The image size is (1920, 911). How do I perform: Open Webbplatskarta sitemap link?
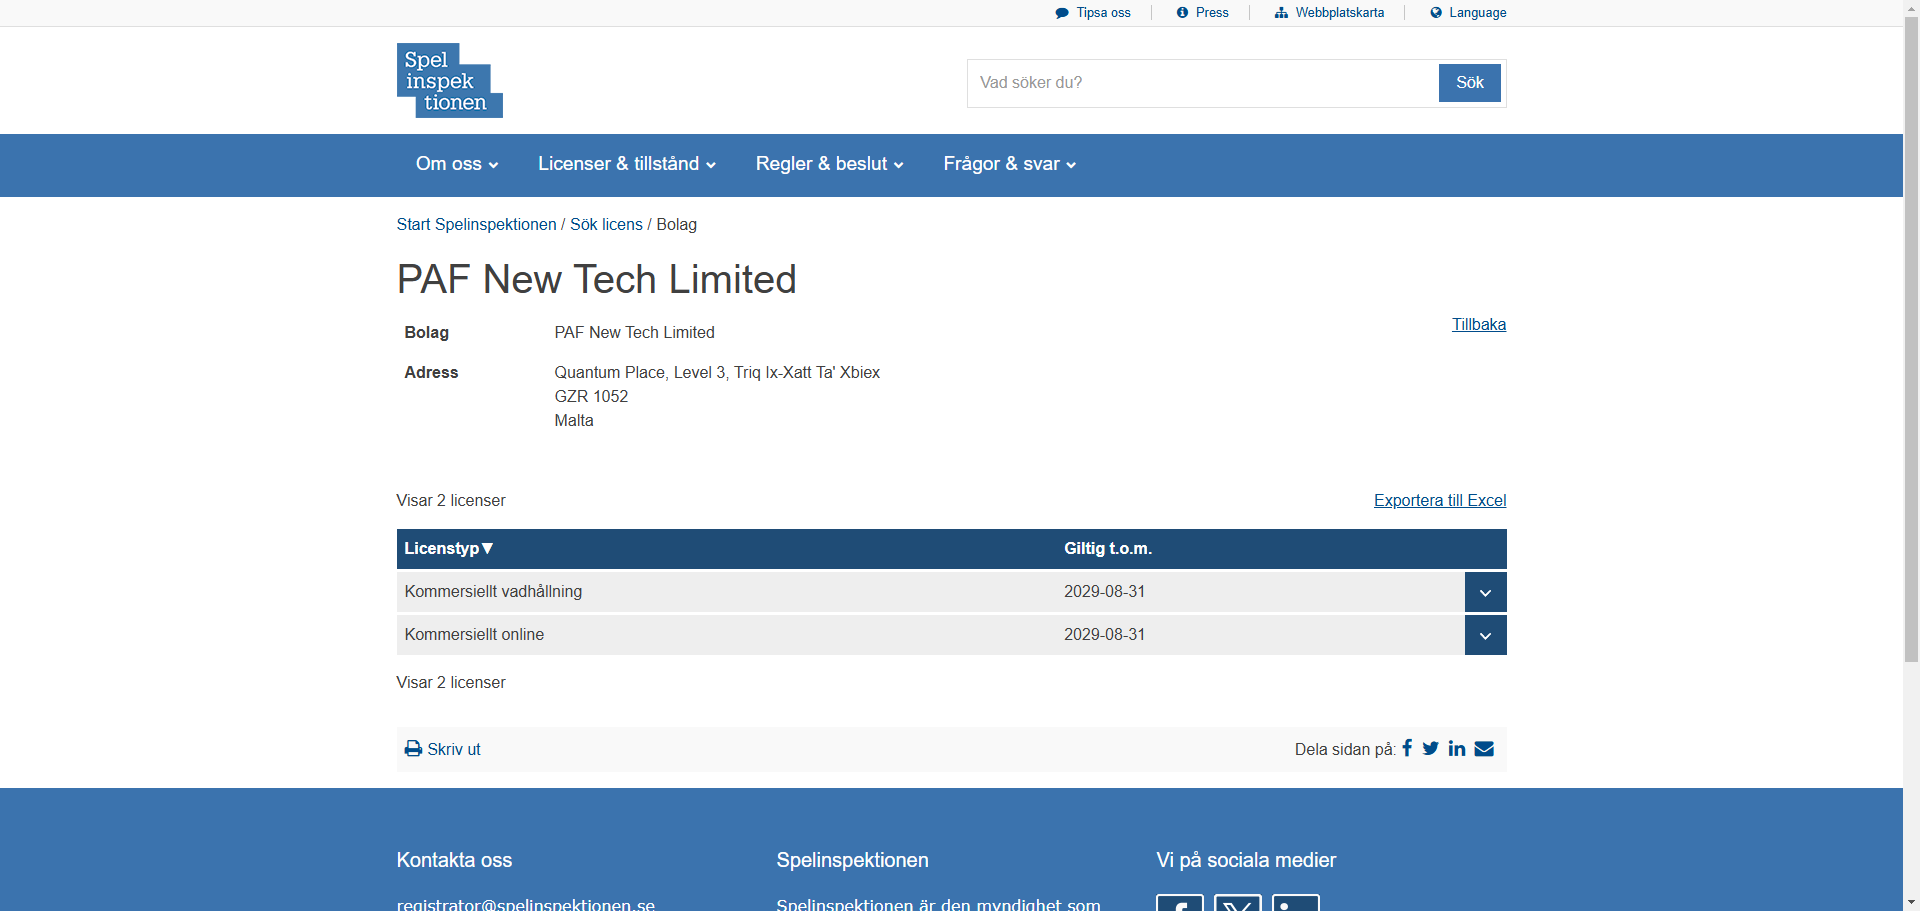[x=1340, y=13]
